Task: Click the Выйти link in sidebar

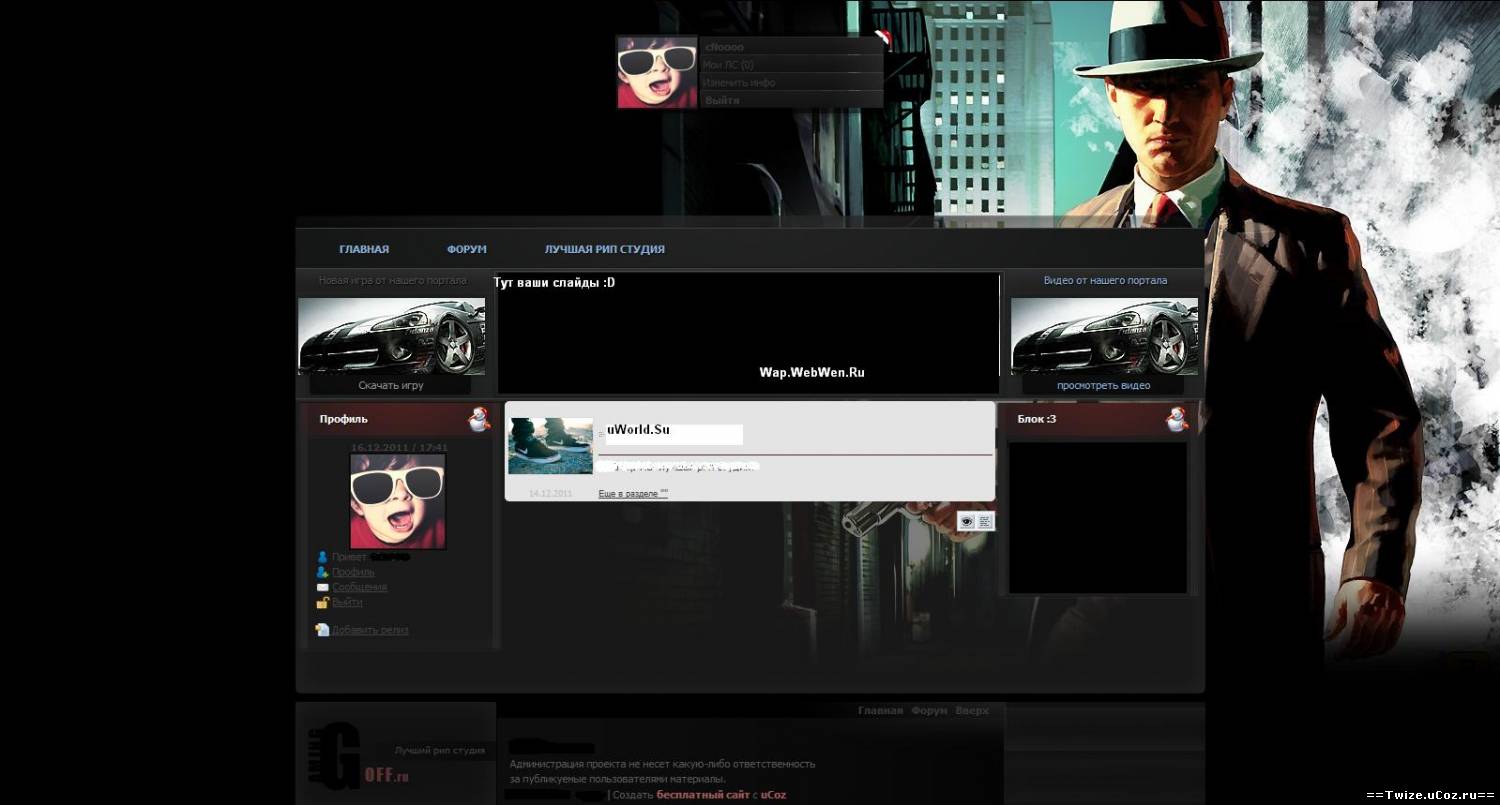Action: (347, 602)
